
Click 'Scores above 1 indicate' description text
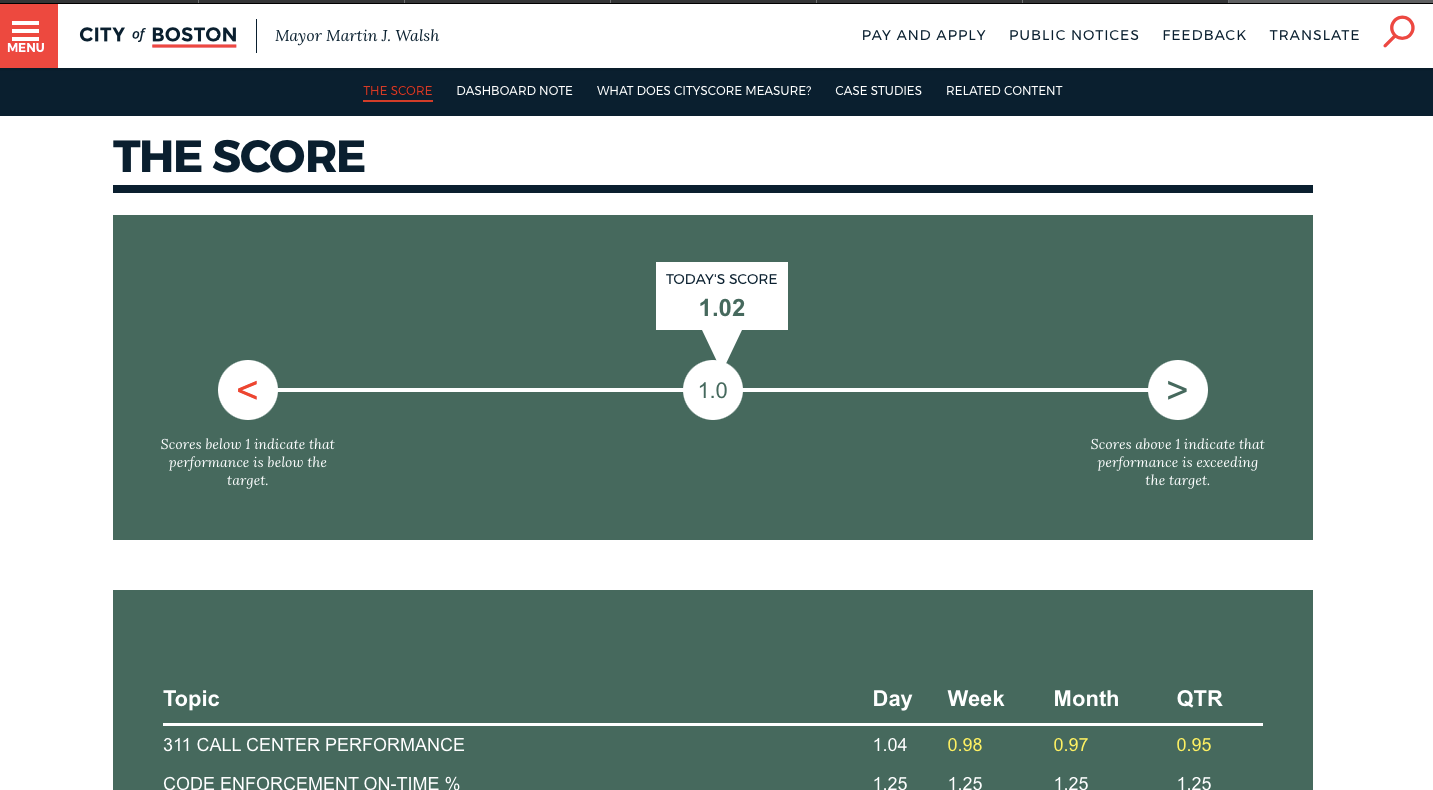pos(1178,462)
